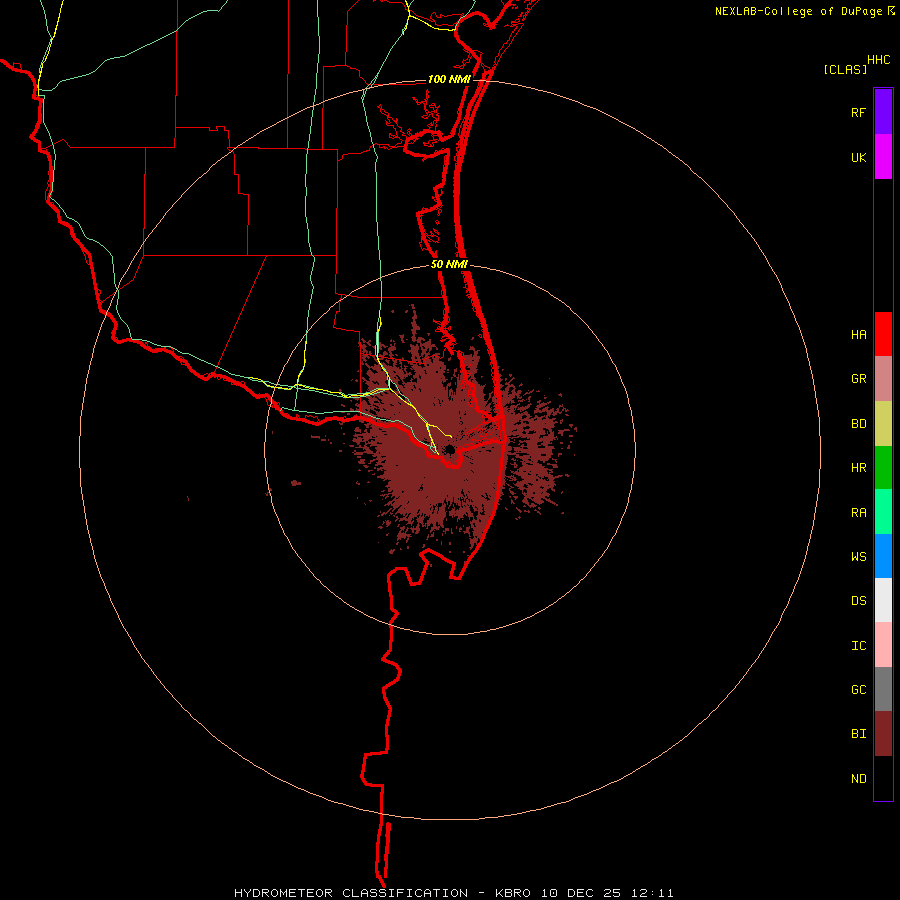This screenshot has width=900, height=900.
Task: Click the BD yellow legend swatch
Action: click(883, 424)
